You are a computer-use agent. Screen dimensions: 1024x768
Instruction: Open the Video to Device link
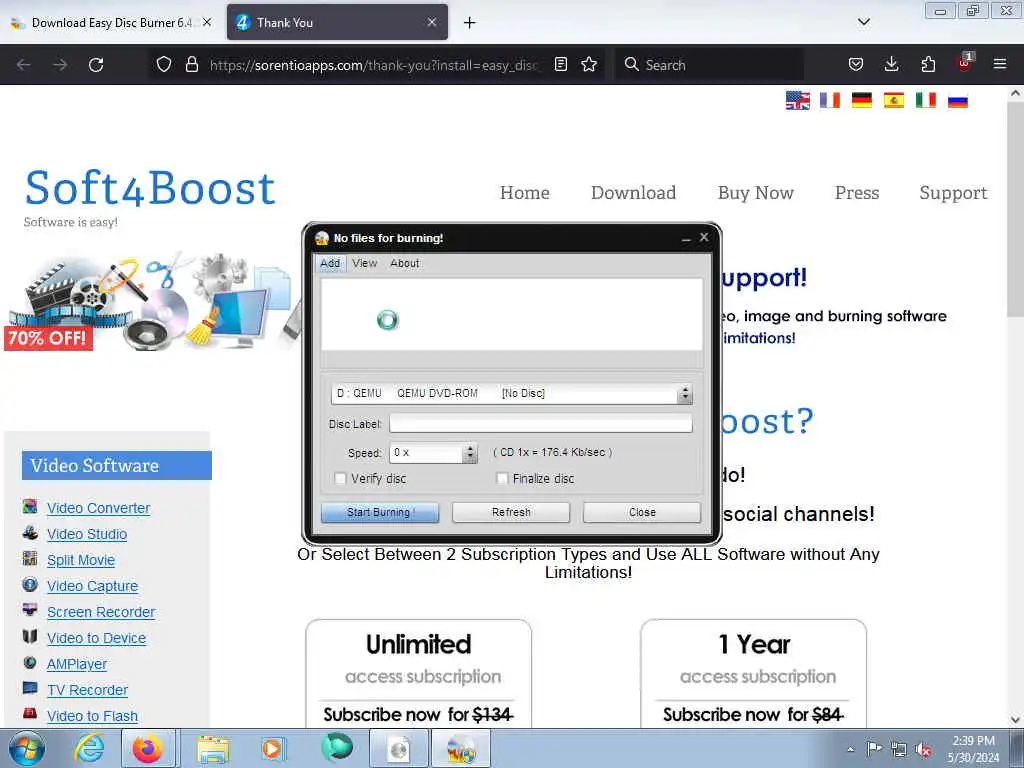click(x=96, y=639)
